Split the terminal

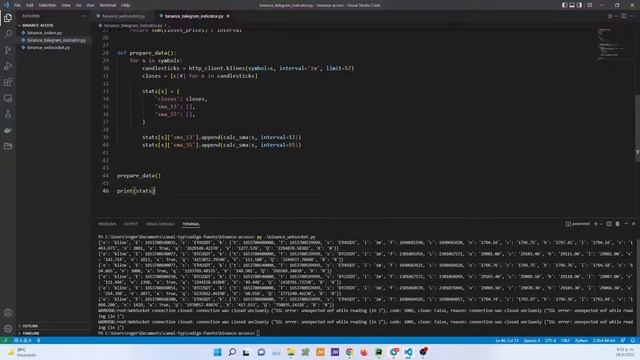609,224
